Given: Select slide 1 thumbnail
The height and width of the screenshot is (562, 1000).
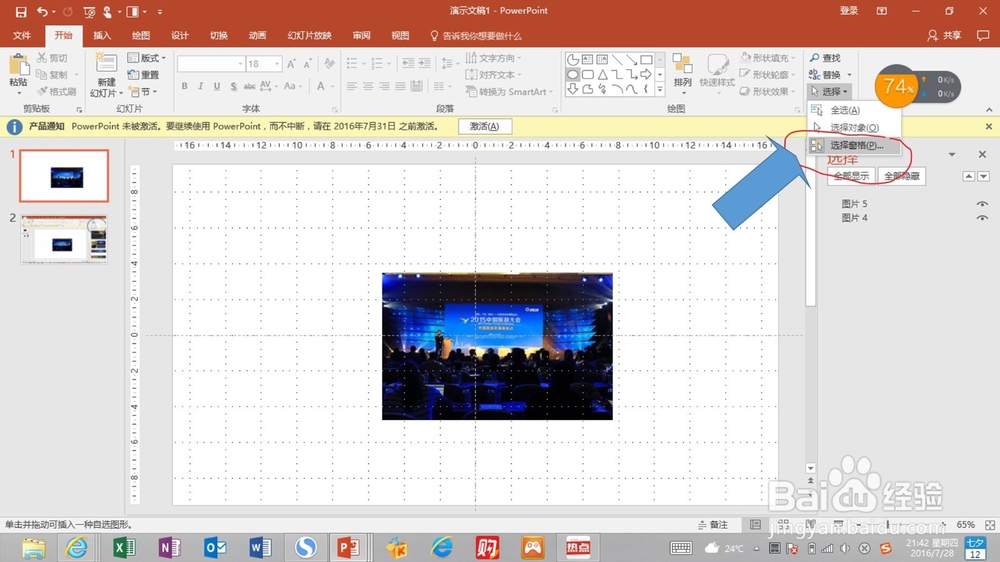Looking at the screenshot, I should 64,176.
